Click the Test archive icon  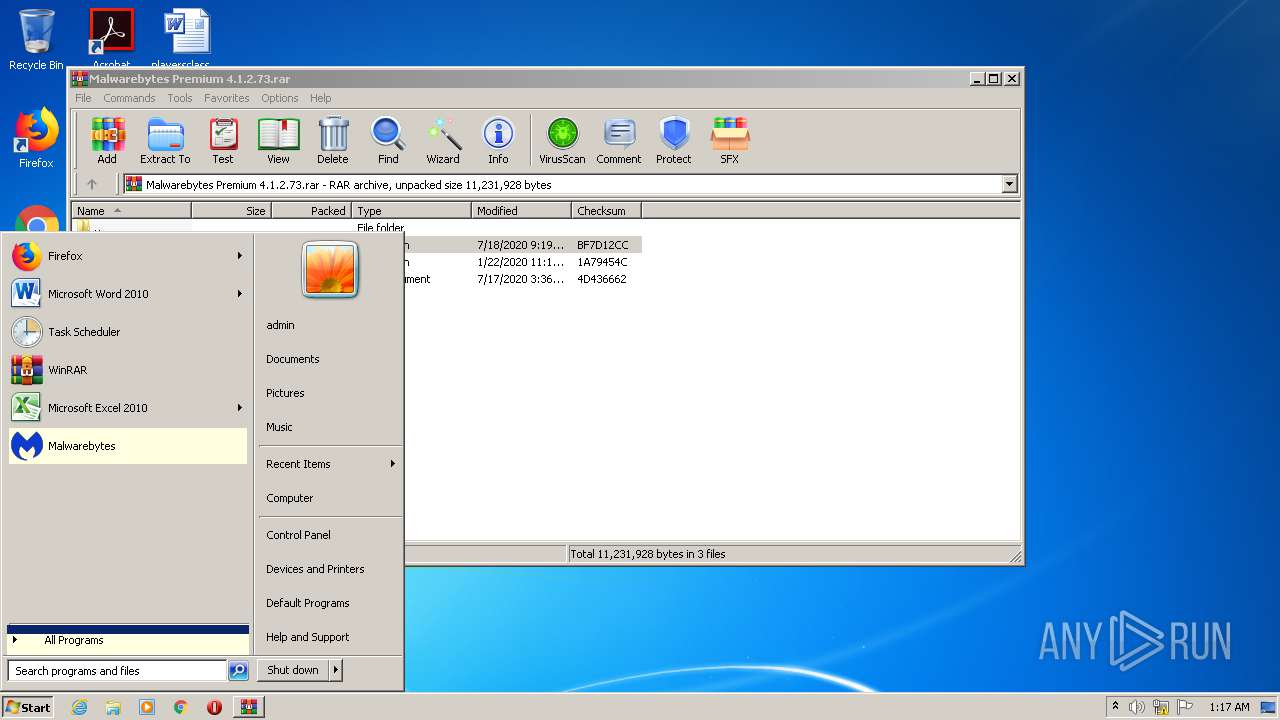pos(223,141)
